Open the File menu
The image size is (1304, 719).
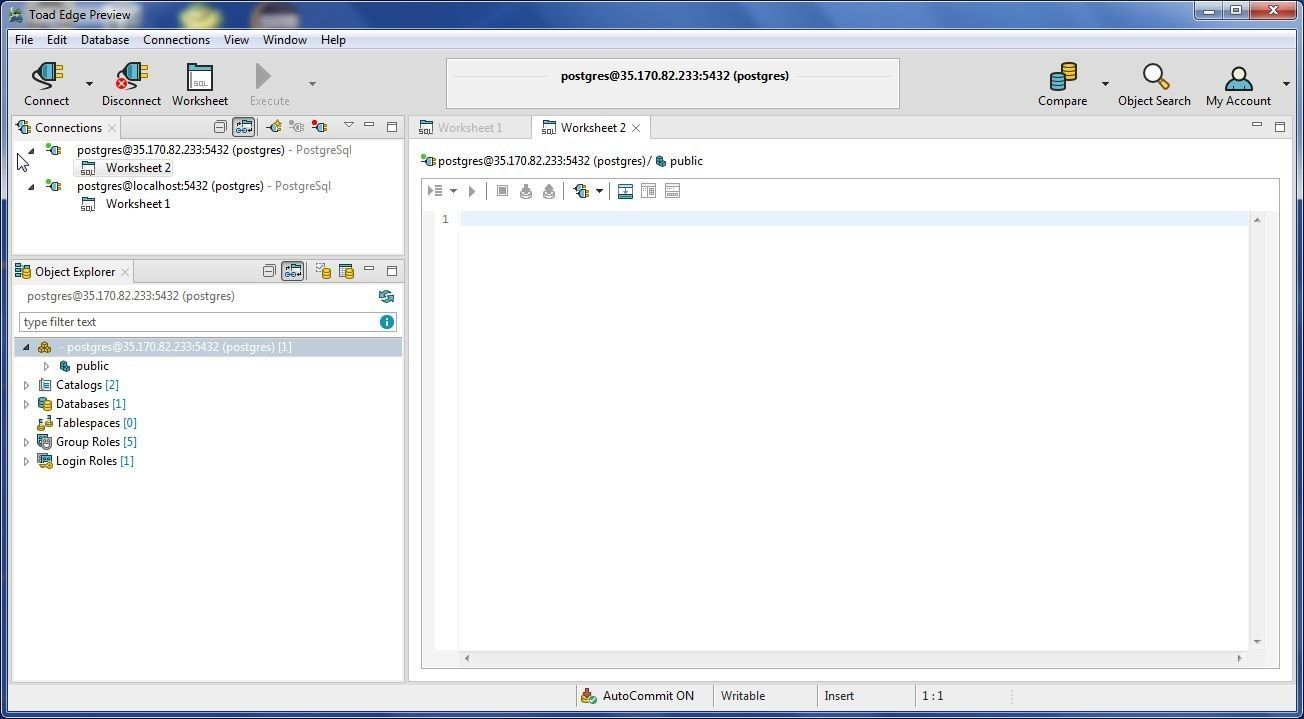click(x=24, y=40)
